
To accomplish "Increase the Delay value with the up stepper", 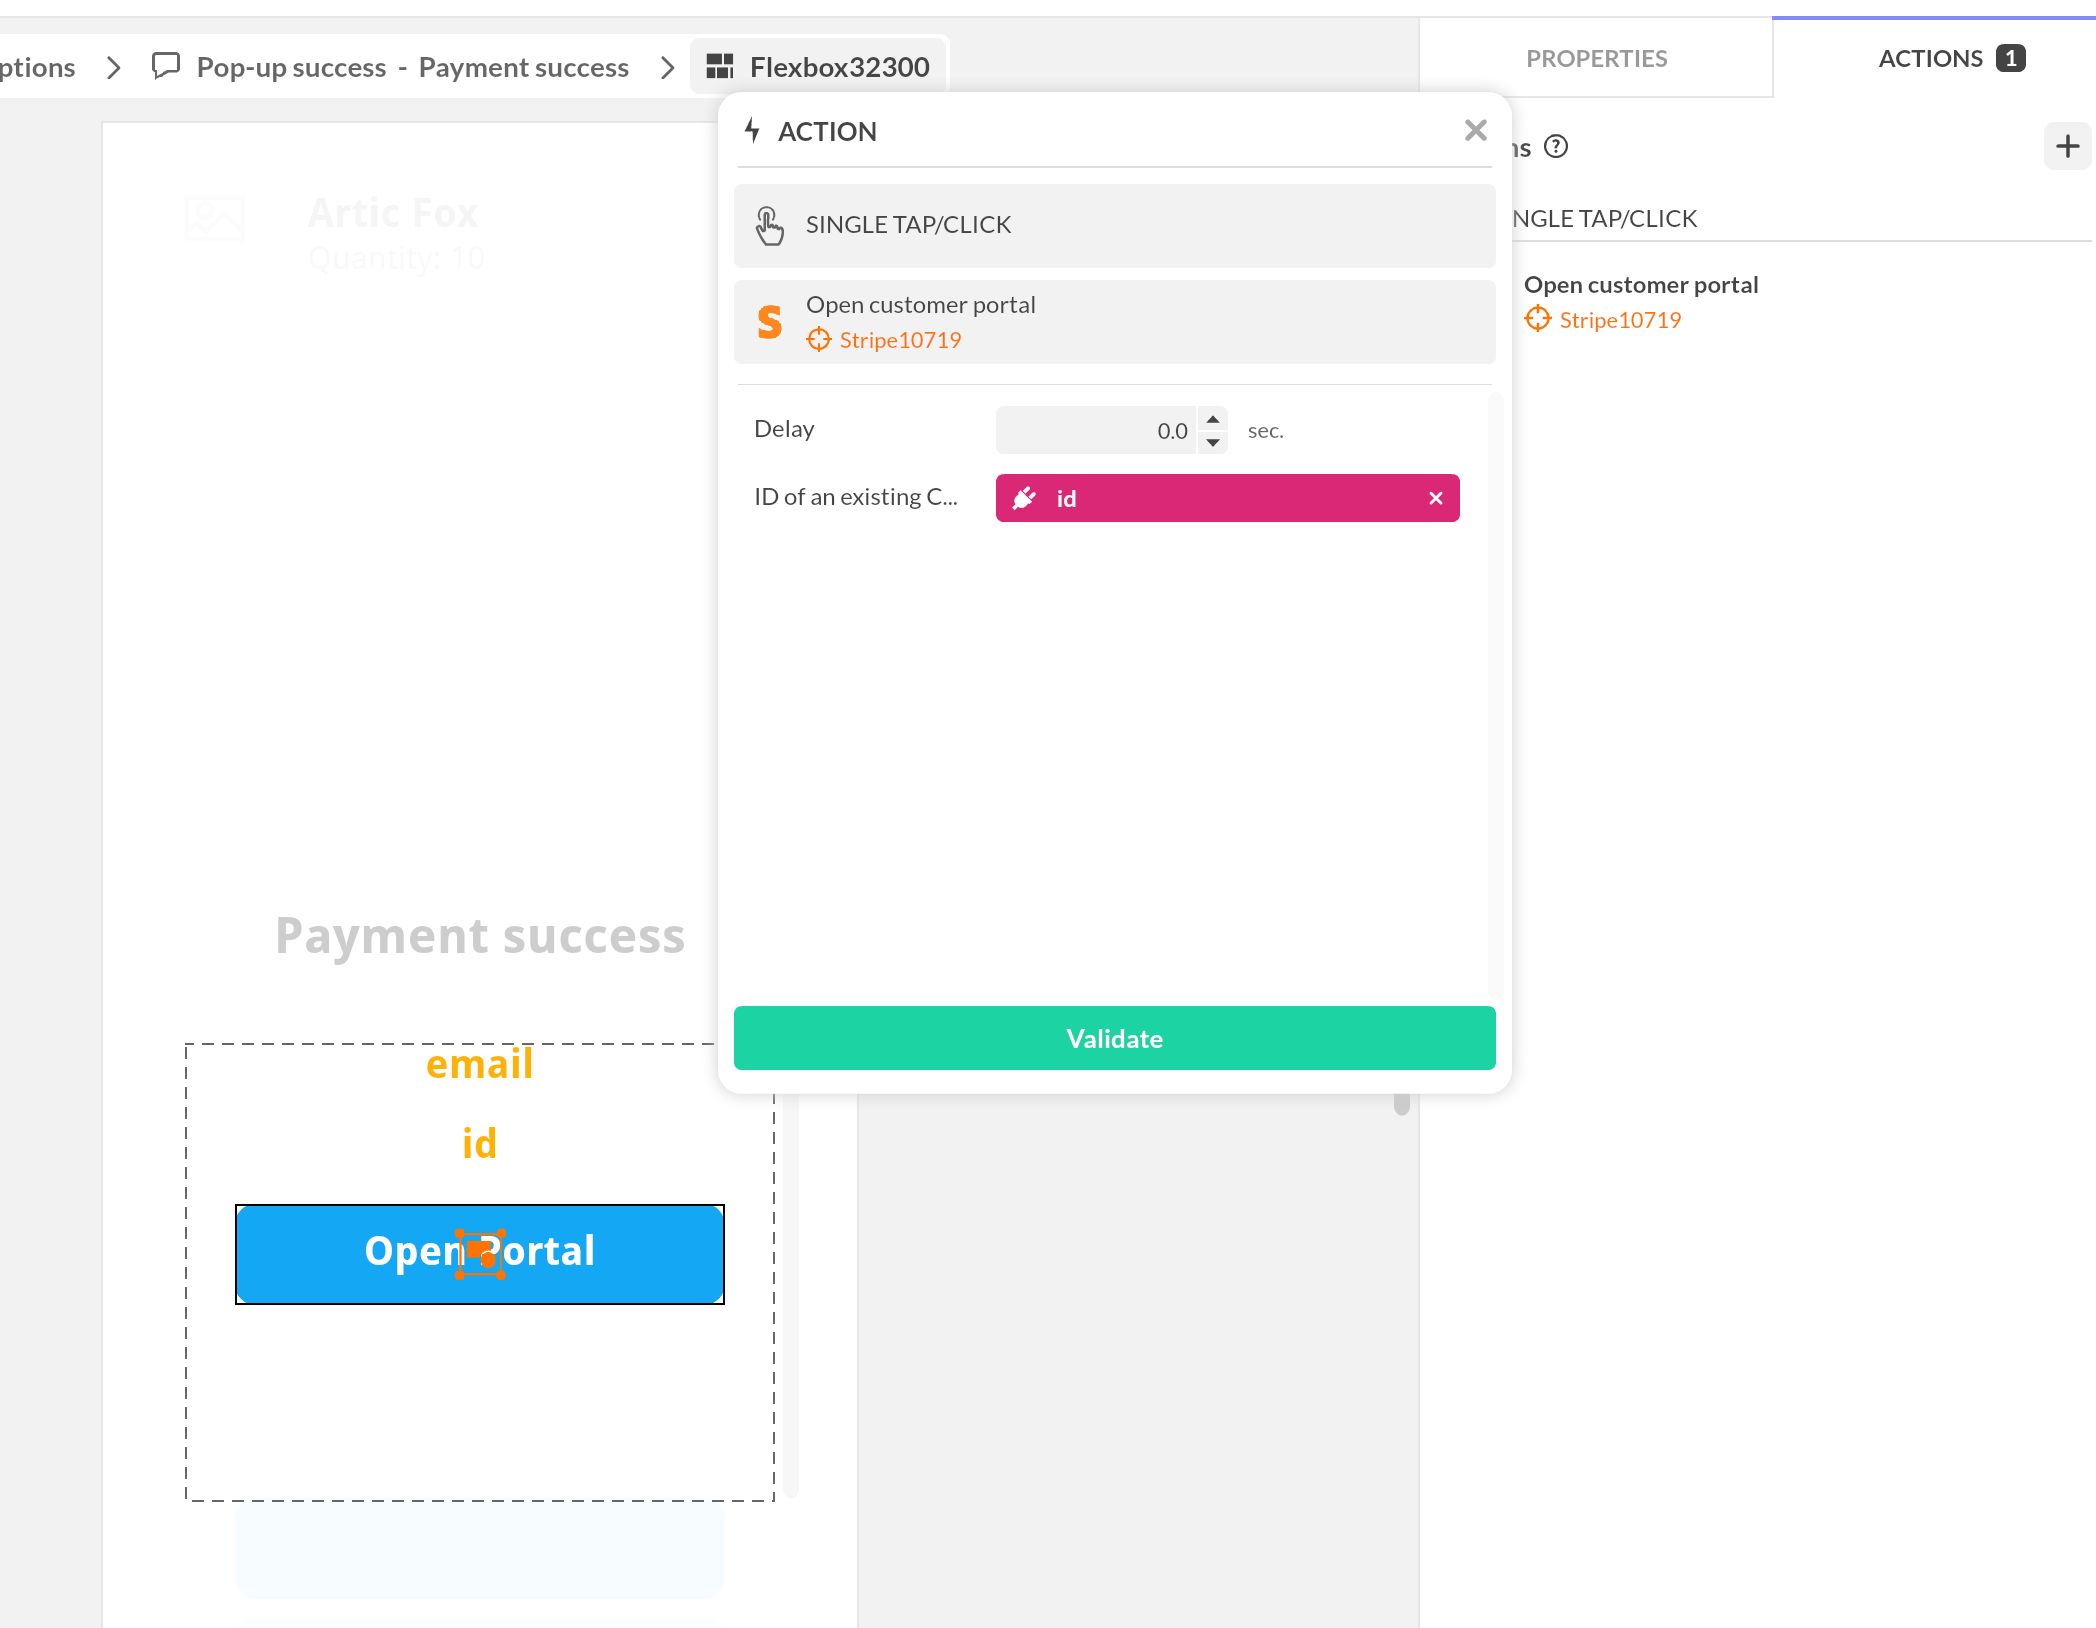I will [1211, 421].
